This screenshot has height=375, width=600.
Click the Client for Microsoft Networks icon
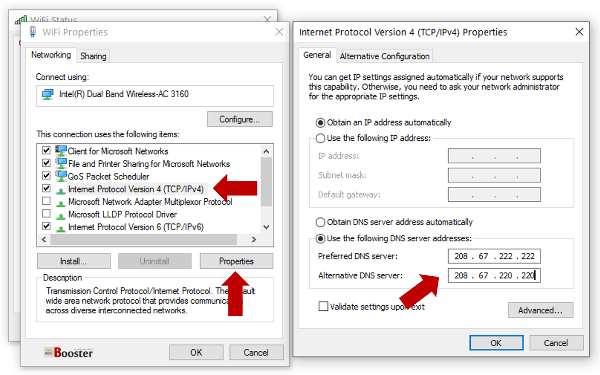pos(61,150)
